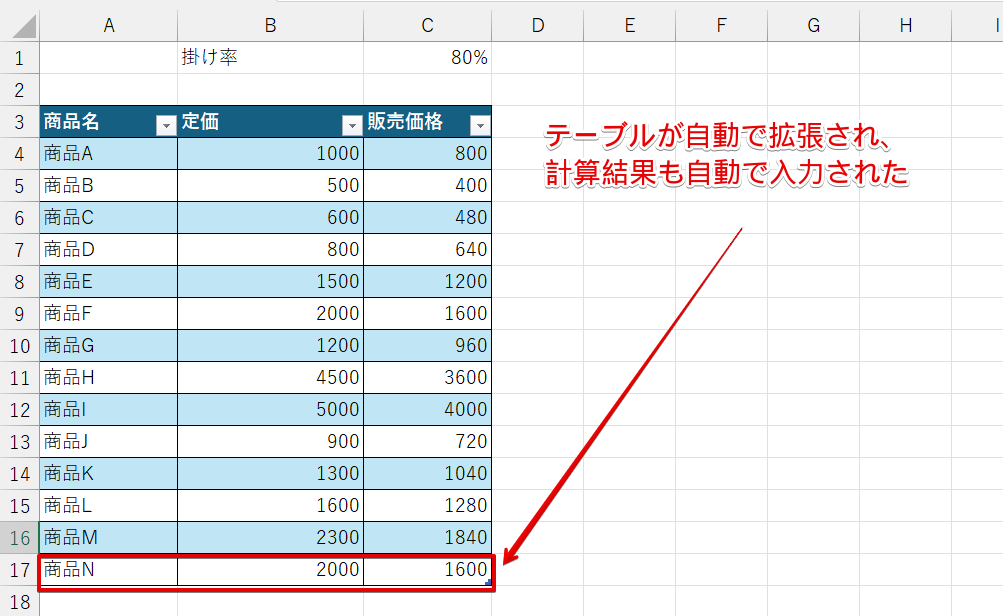Select the 商品L cell
This screenshot has width=1003, height=616.
coord(109,505)
